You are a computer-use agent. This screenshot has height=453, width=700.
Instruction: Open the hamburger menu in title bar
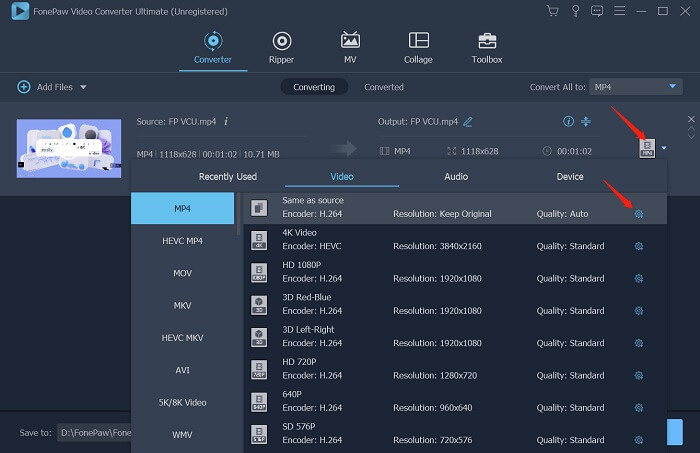[619, 11]
